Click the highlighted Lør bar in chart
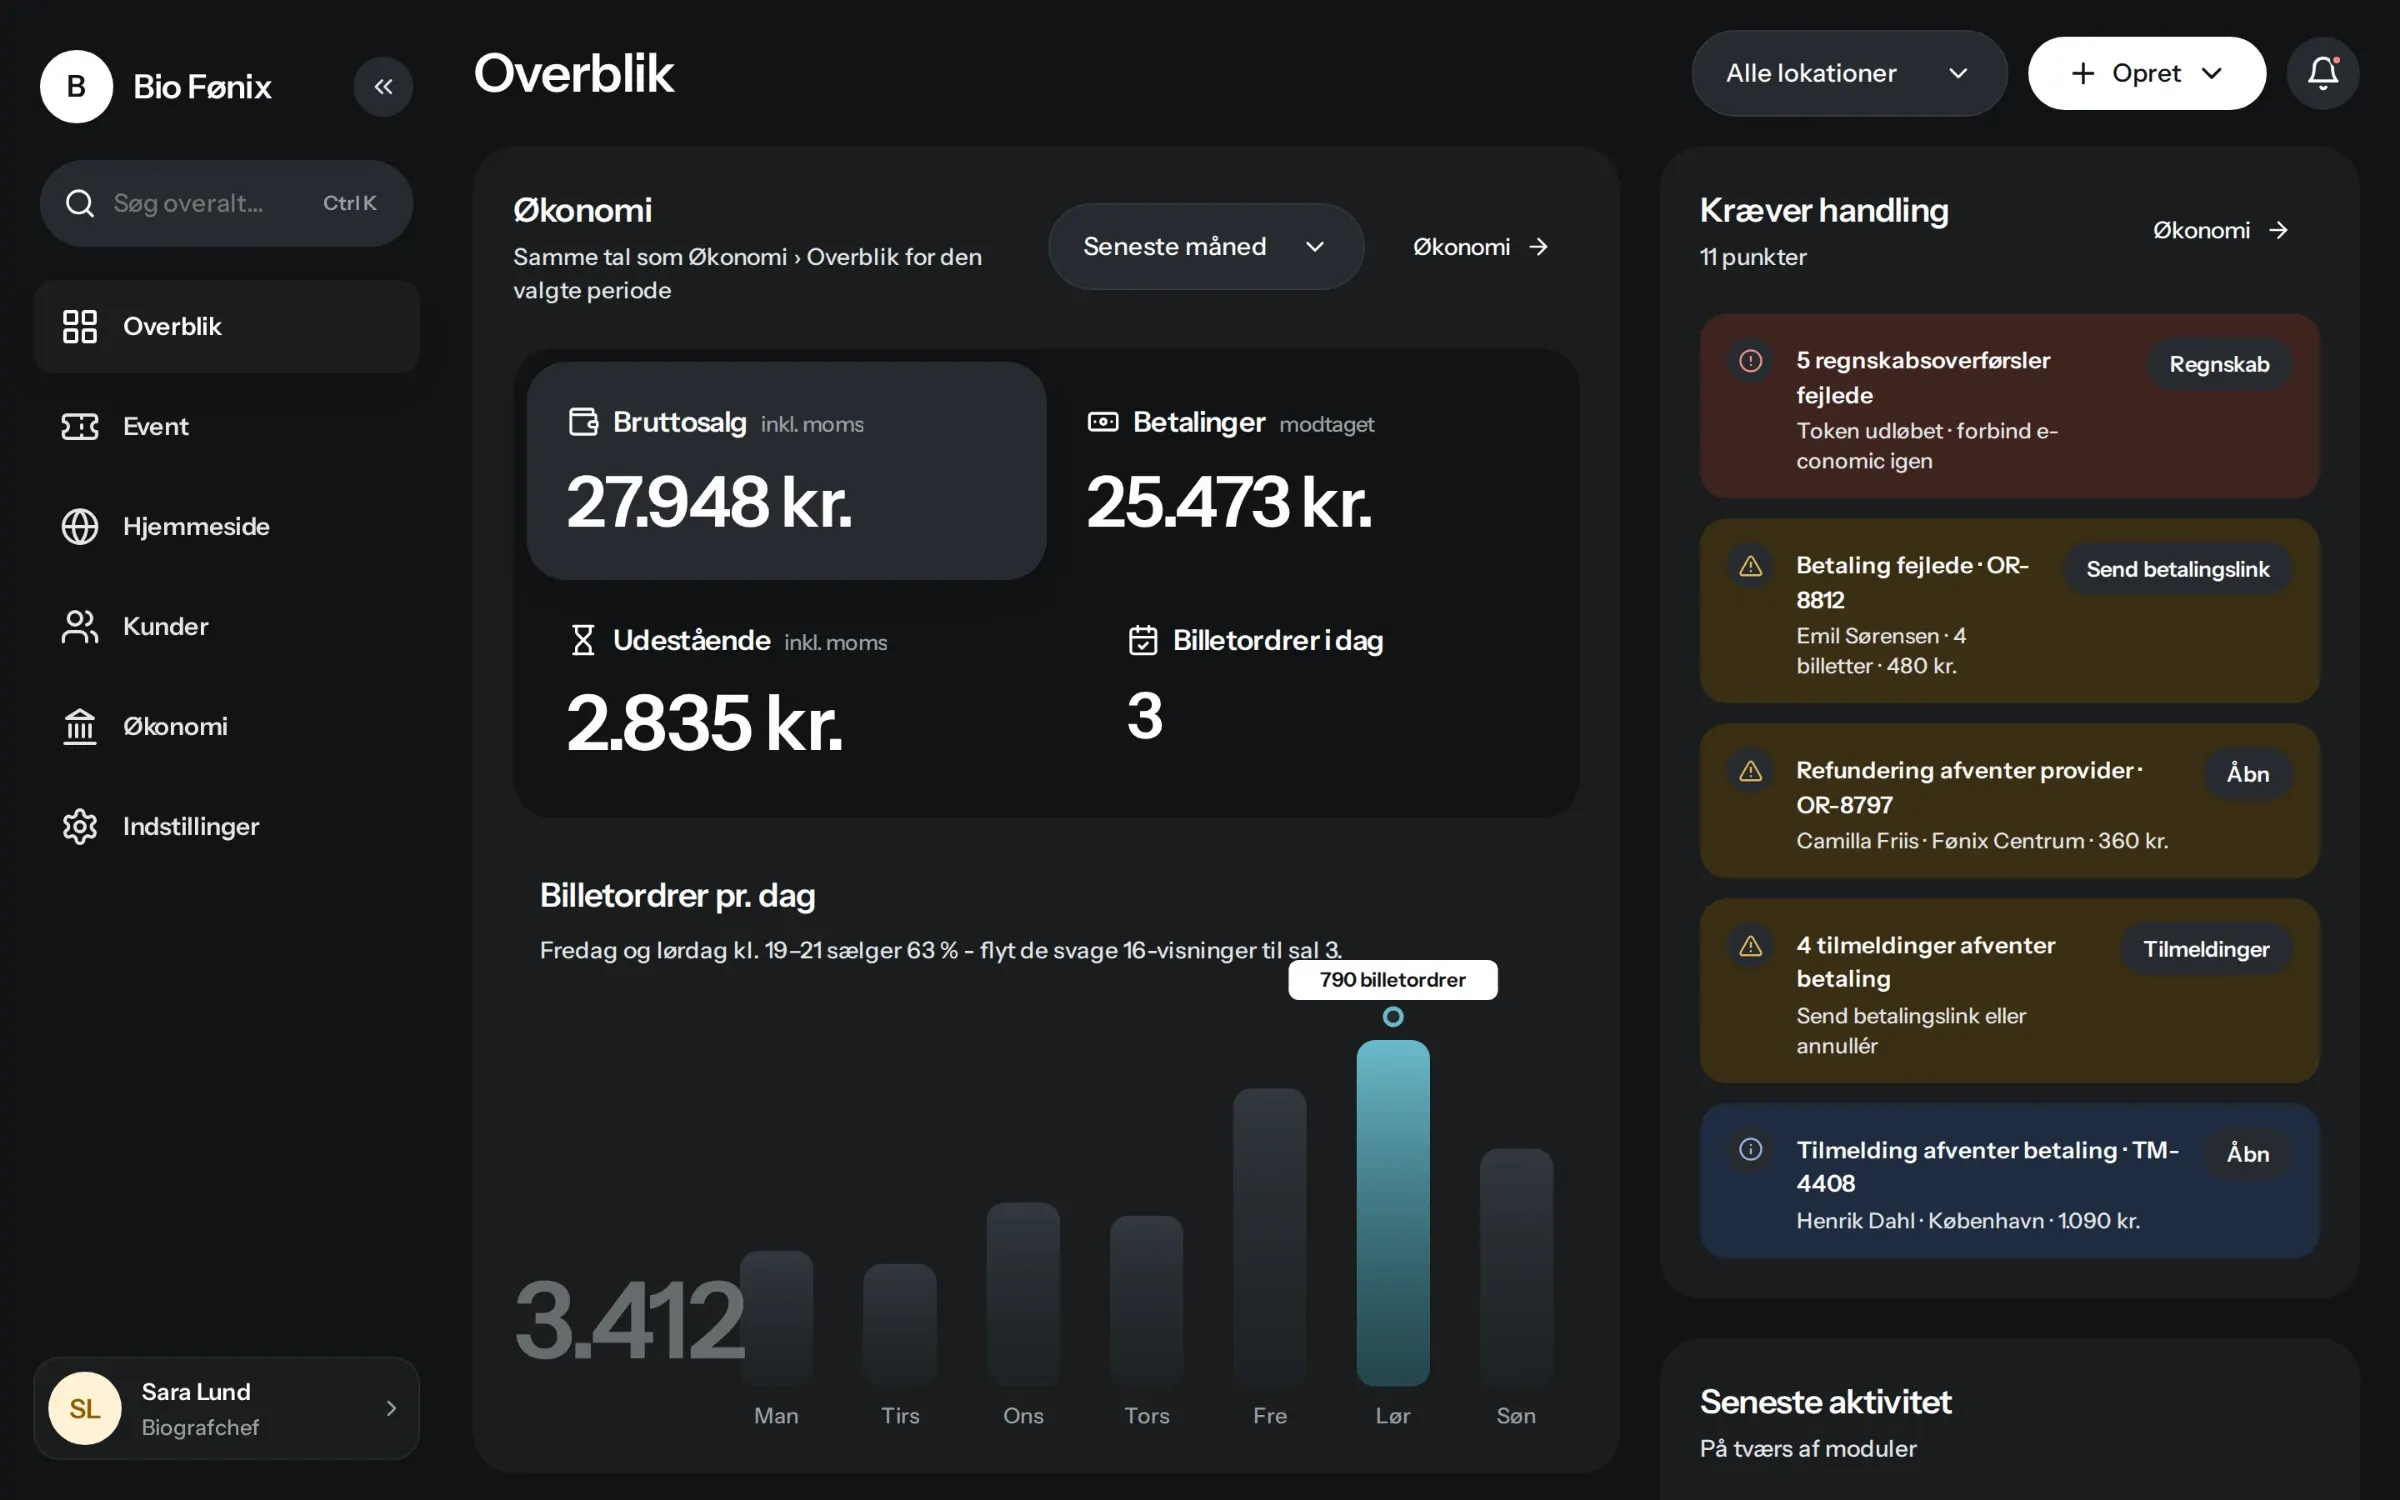 (x=1392, y=1212)
